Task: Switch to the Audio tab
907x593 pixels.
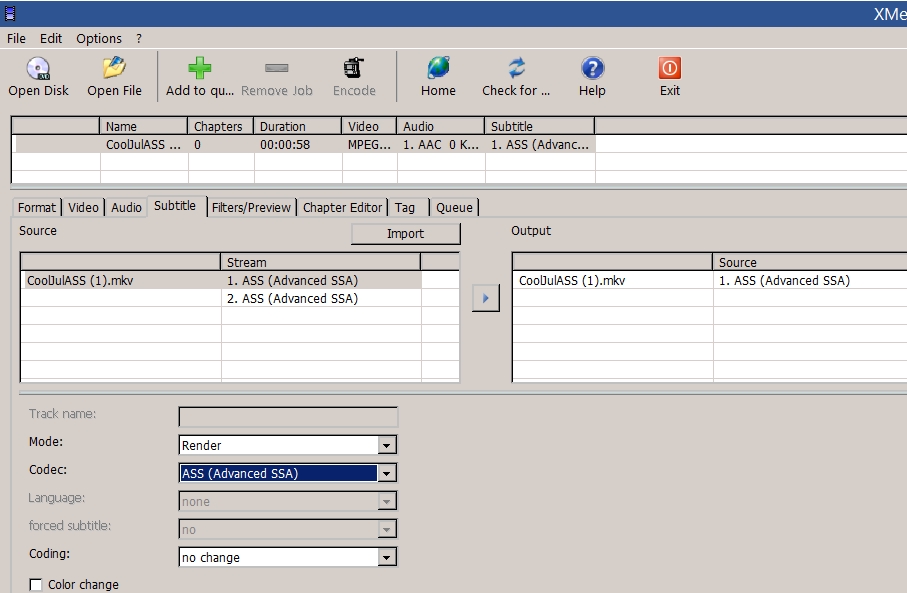Action: [x=126, y=207]
